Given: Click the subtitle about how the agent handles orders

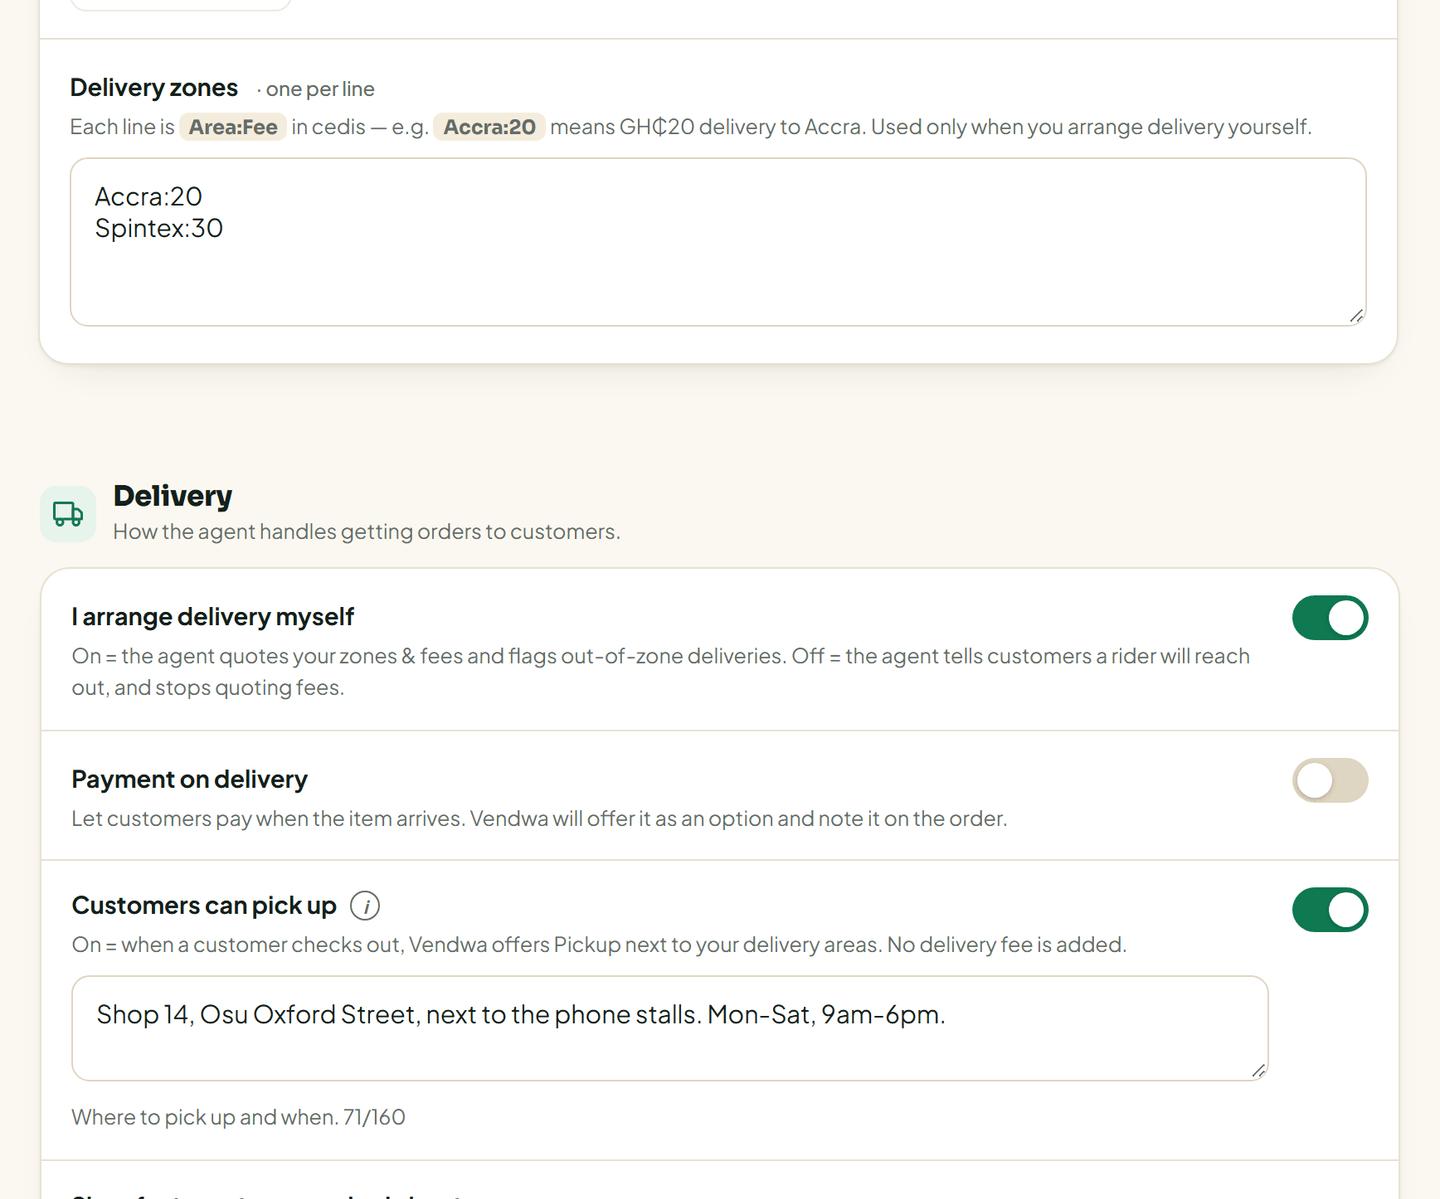Looking at the screenshot, I should [x=367, y=532].
